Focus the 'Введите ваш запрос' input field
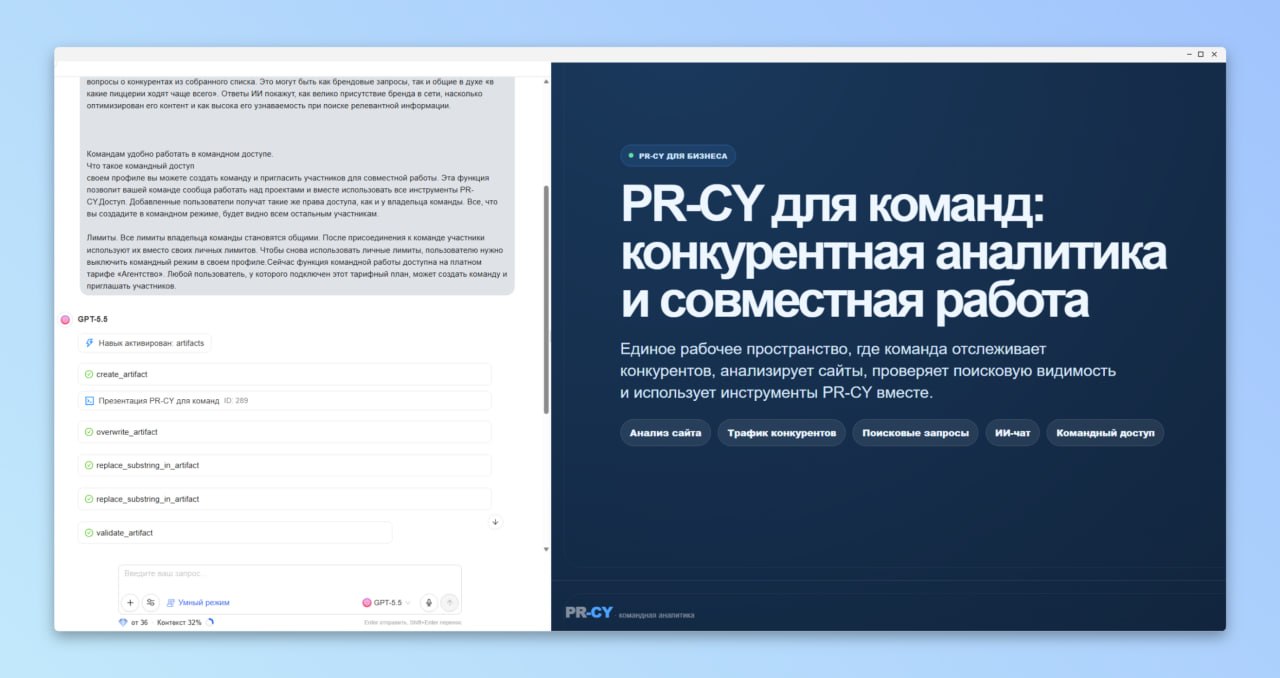 [290, 575]
